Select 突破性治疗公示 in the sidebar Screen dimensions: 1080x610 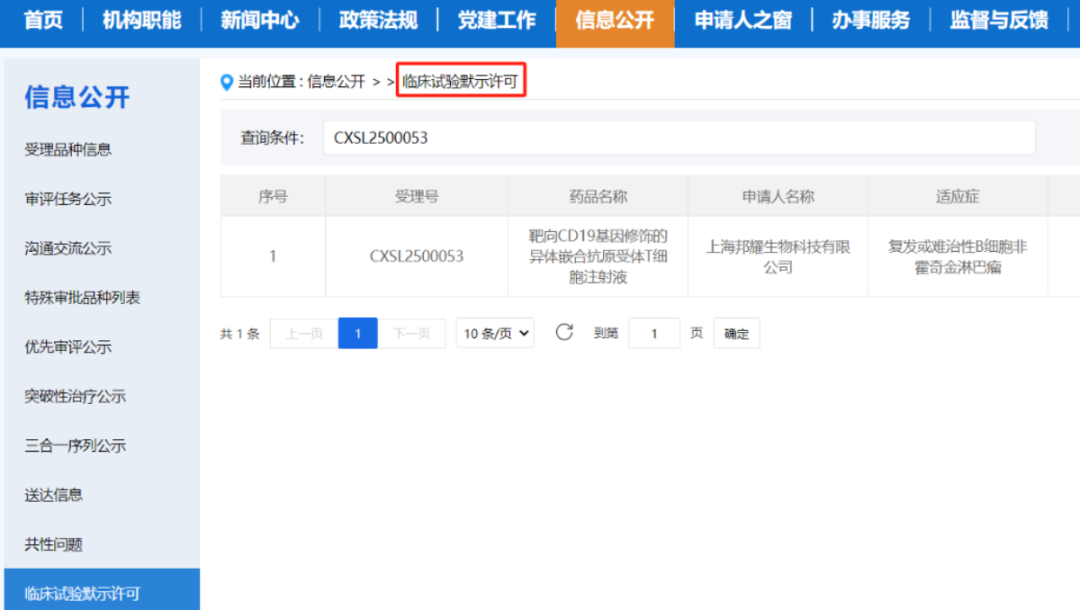pos(75,397)
